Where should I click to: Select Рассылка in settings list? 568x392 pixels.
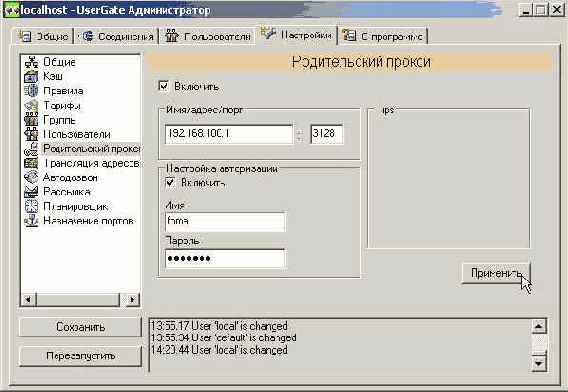point(67,192)
